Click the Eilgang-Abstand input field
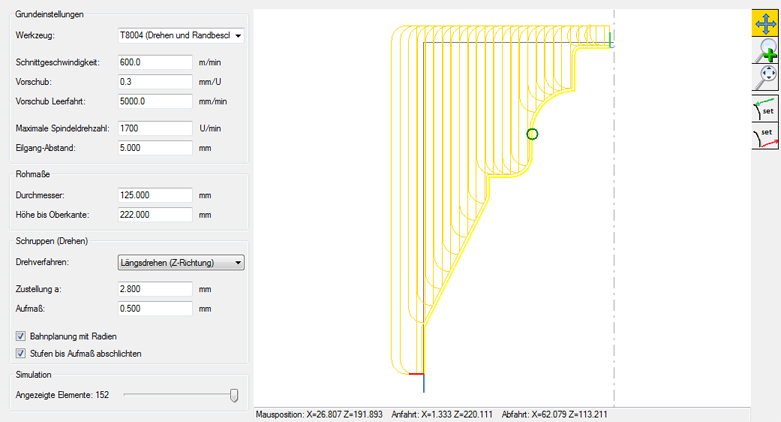This screenshot has width=781, height=422. [154, 148]
